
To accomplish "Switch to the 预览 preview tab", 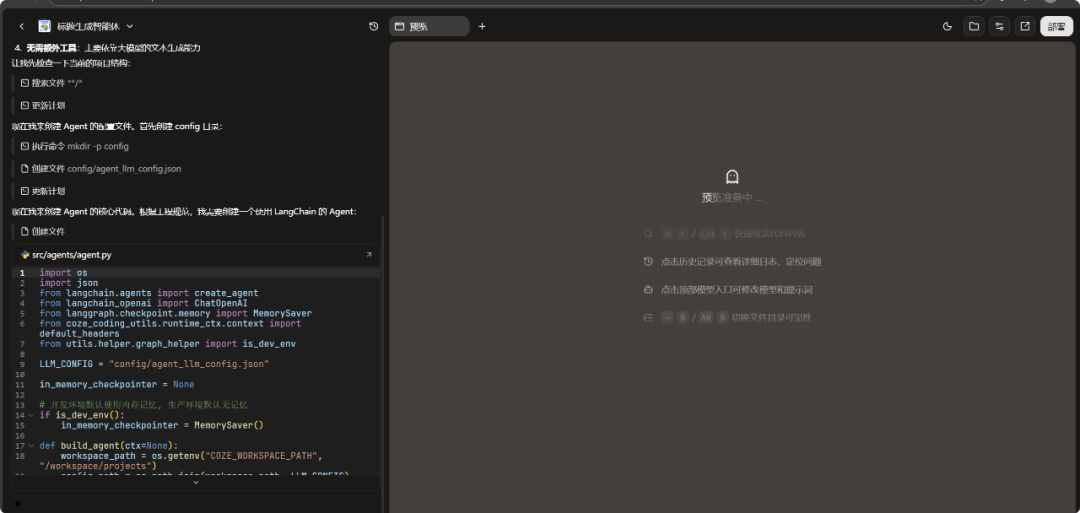I will pyautogui.click(x=429, y=26).
